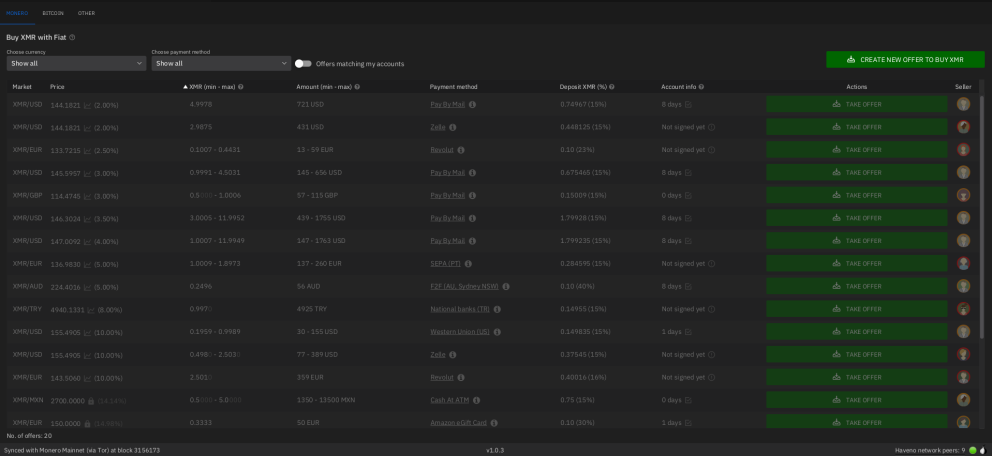
Task: Click the 1350 - 13500 MXN amount cell
Action: coord(326,400)
